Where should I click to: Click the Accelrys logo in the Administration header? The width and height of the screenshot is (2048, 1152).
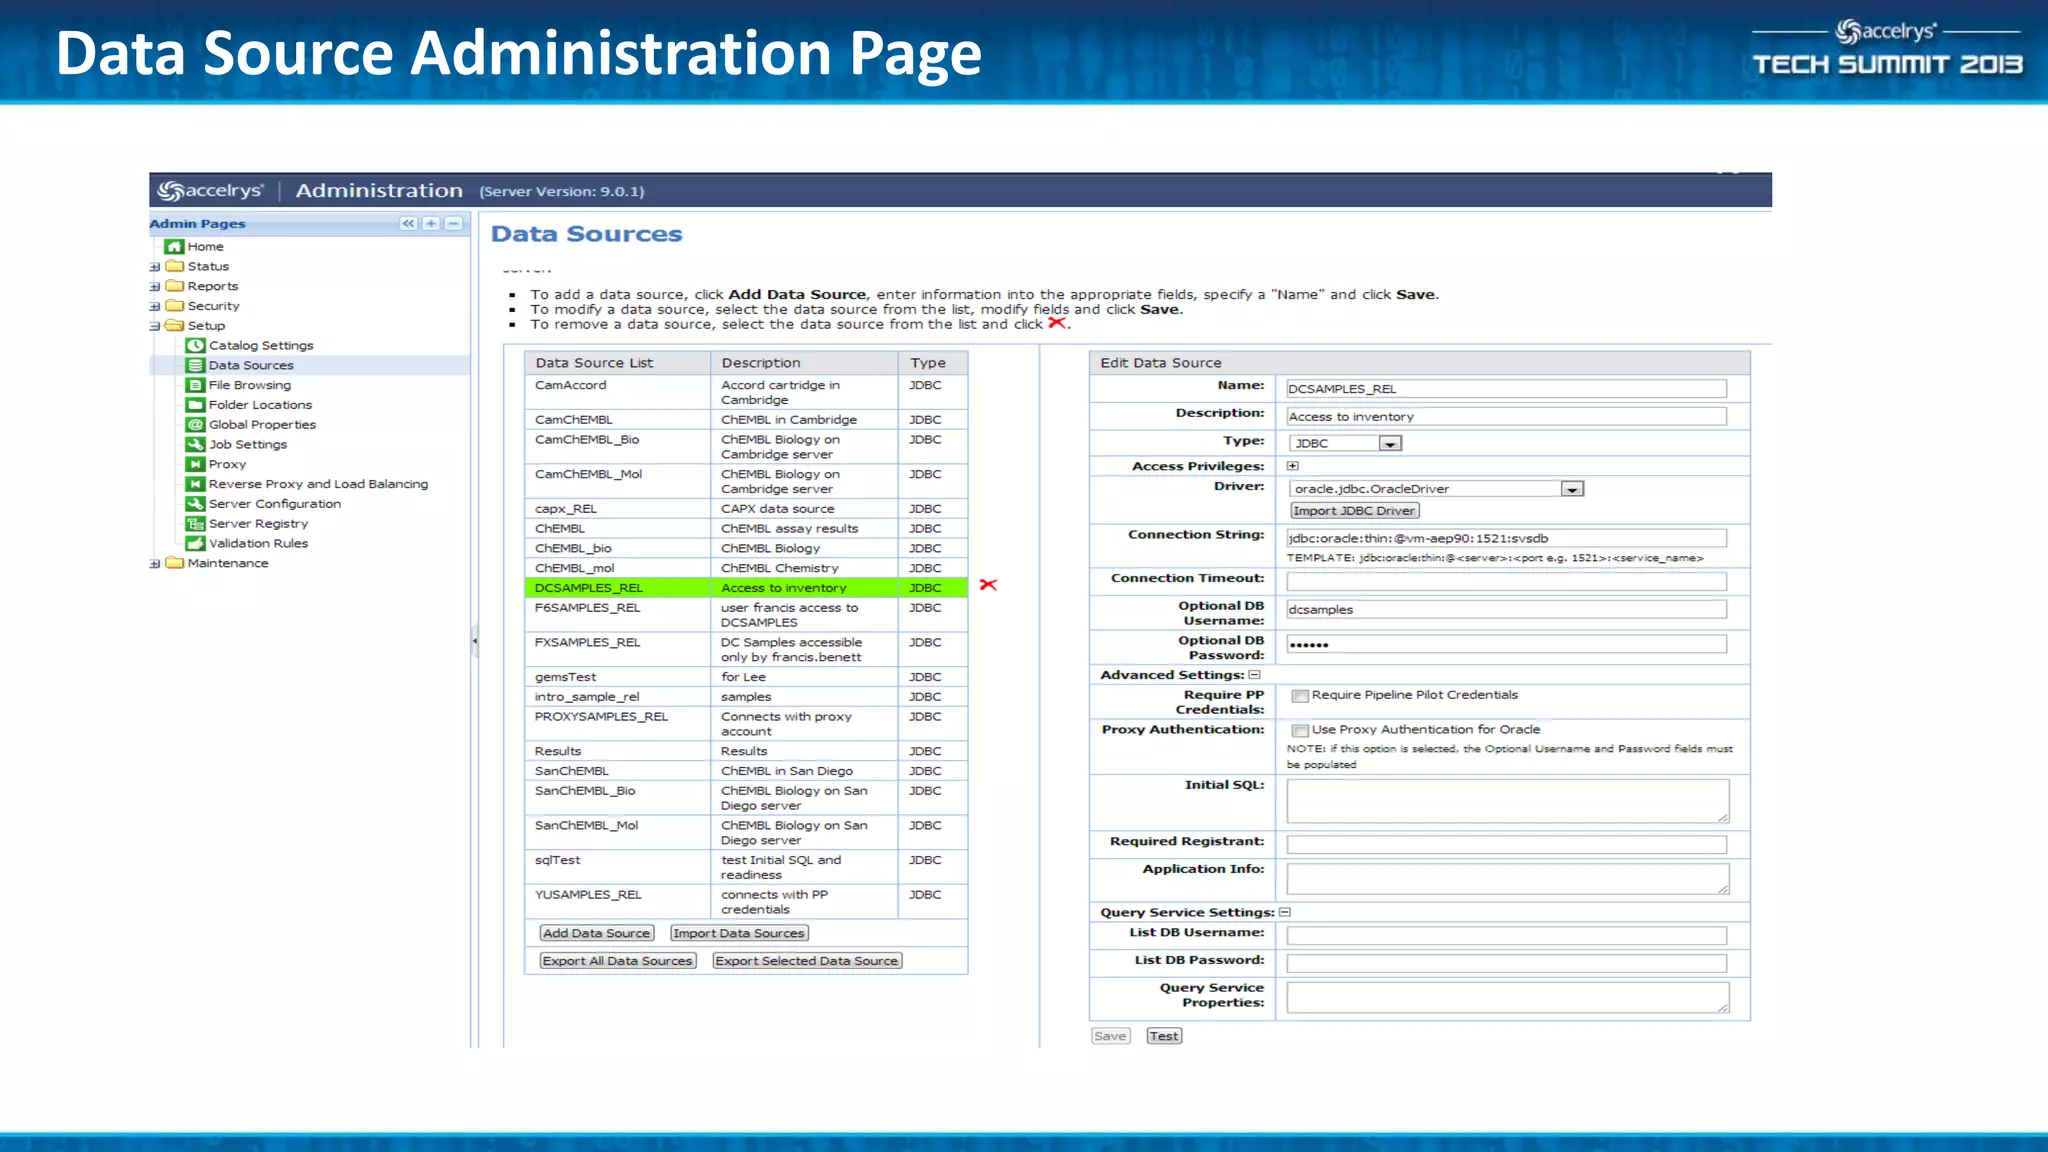pyautogui.click(x=211, y=190)
